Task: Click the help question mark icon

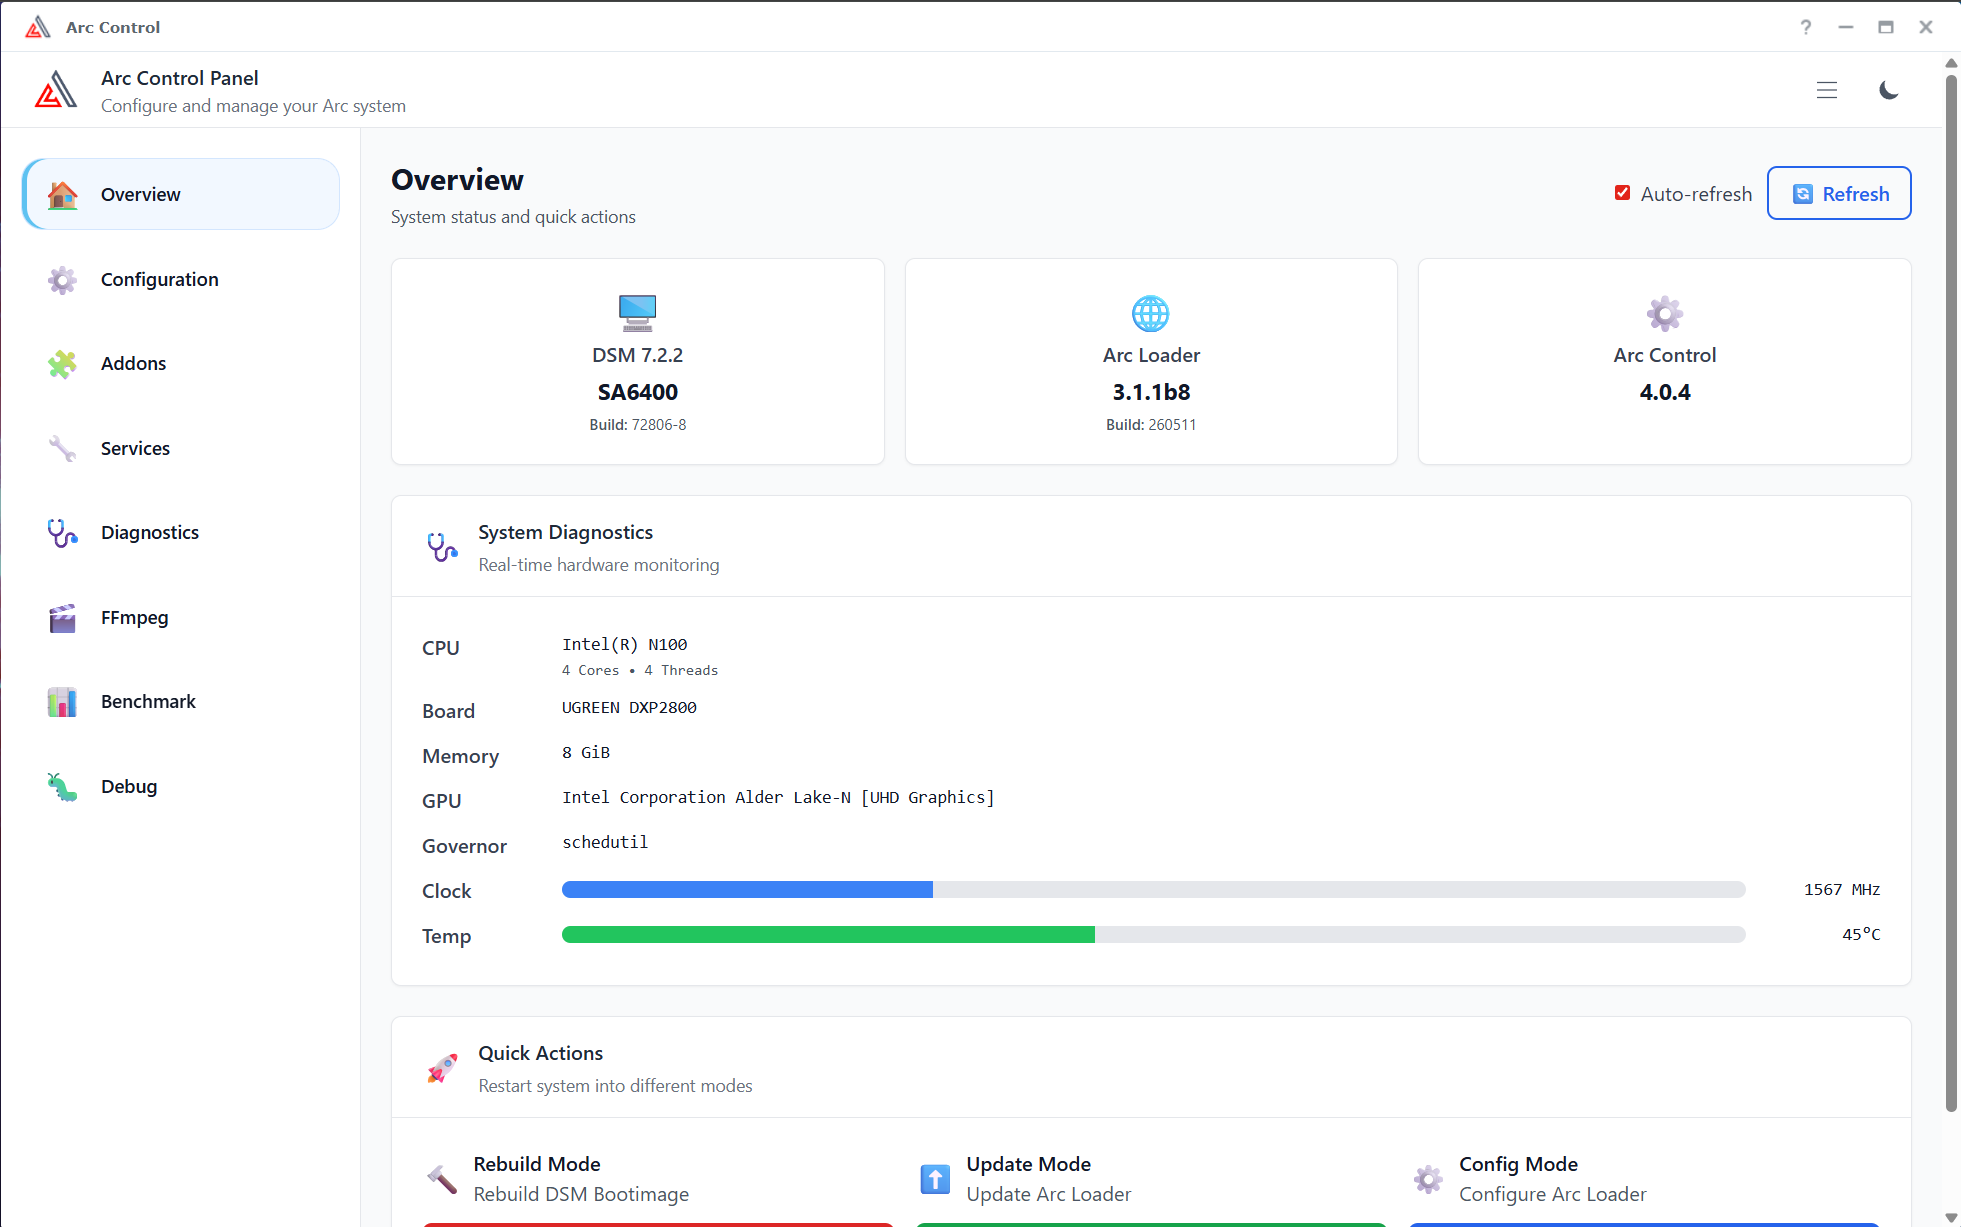Action: (x=1806, y=27)
